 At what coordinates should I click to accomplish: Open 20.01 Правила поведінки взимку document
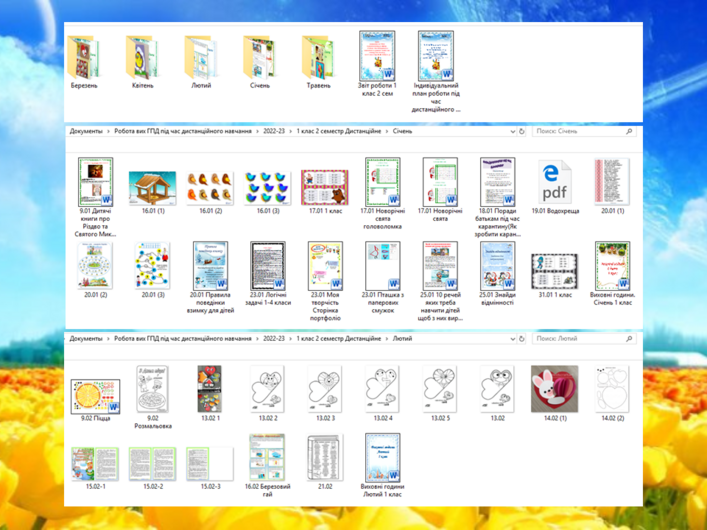[210, 266]
